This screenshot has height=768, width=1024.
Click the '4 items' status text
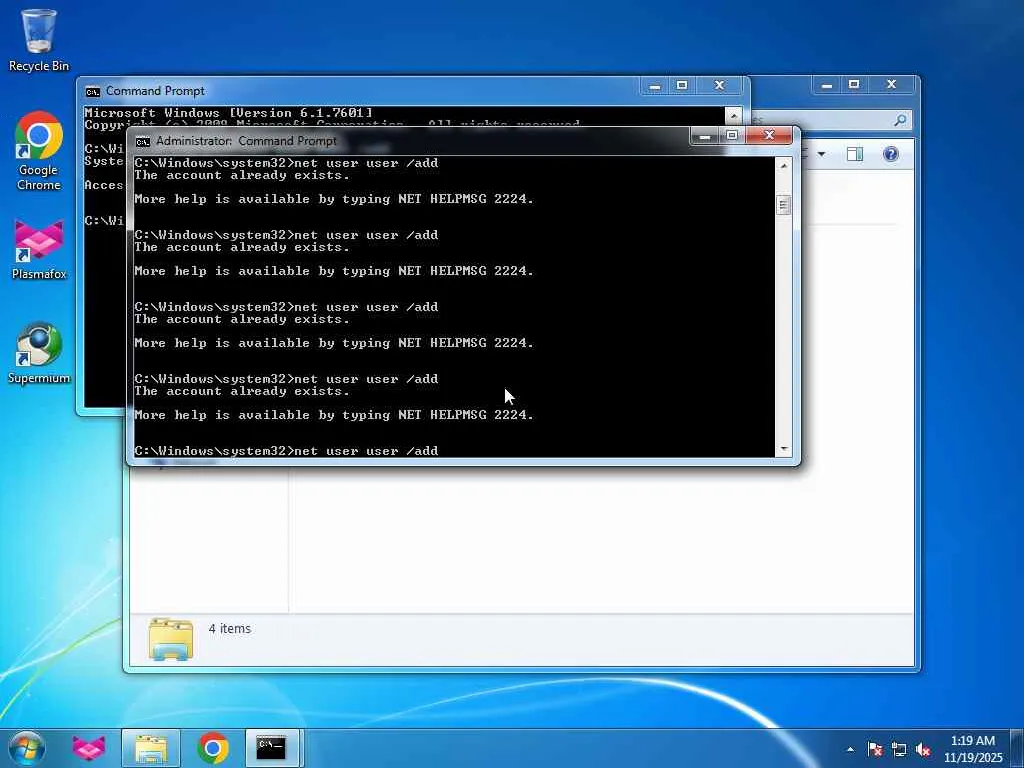pos(230,628)
